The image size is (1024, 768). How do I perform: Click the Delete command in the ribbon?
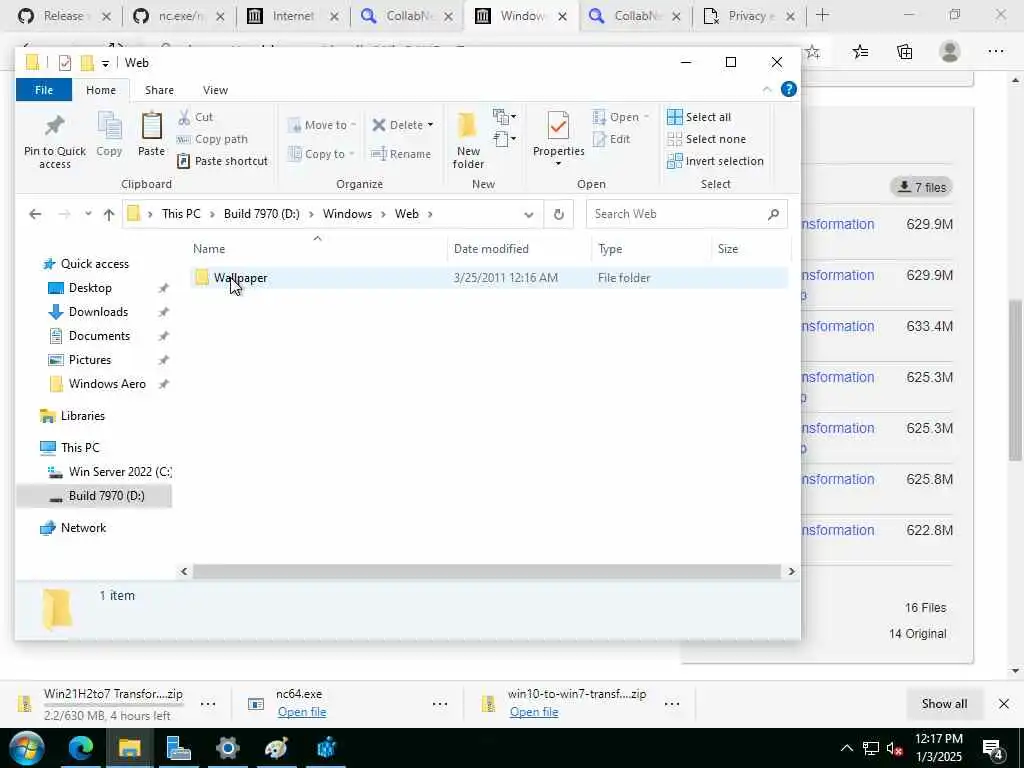(x=397, y=125)
